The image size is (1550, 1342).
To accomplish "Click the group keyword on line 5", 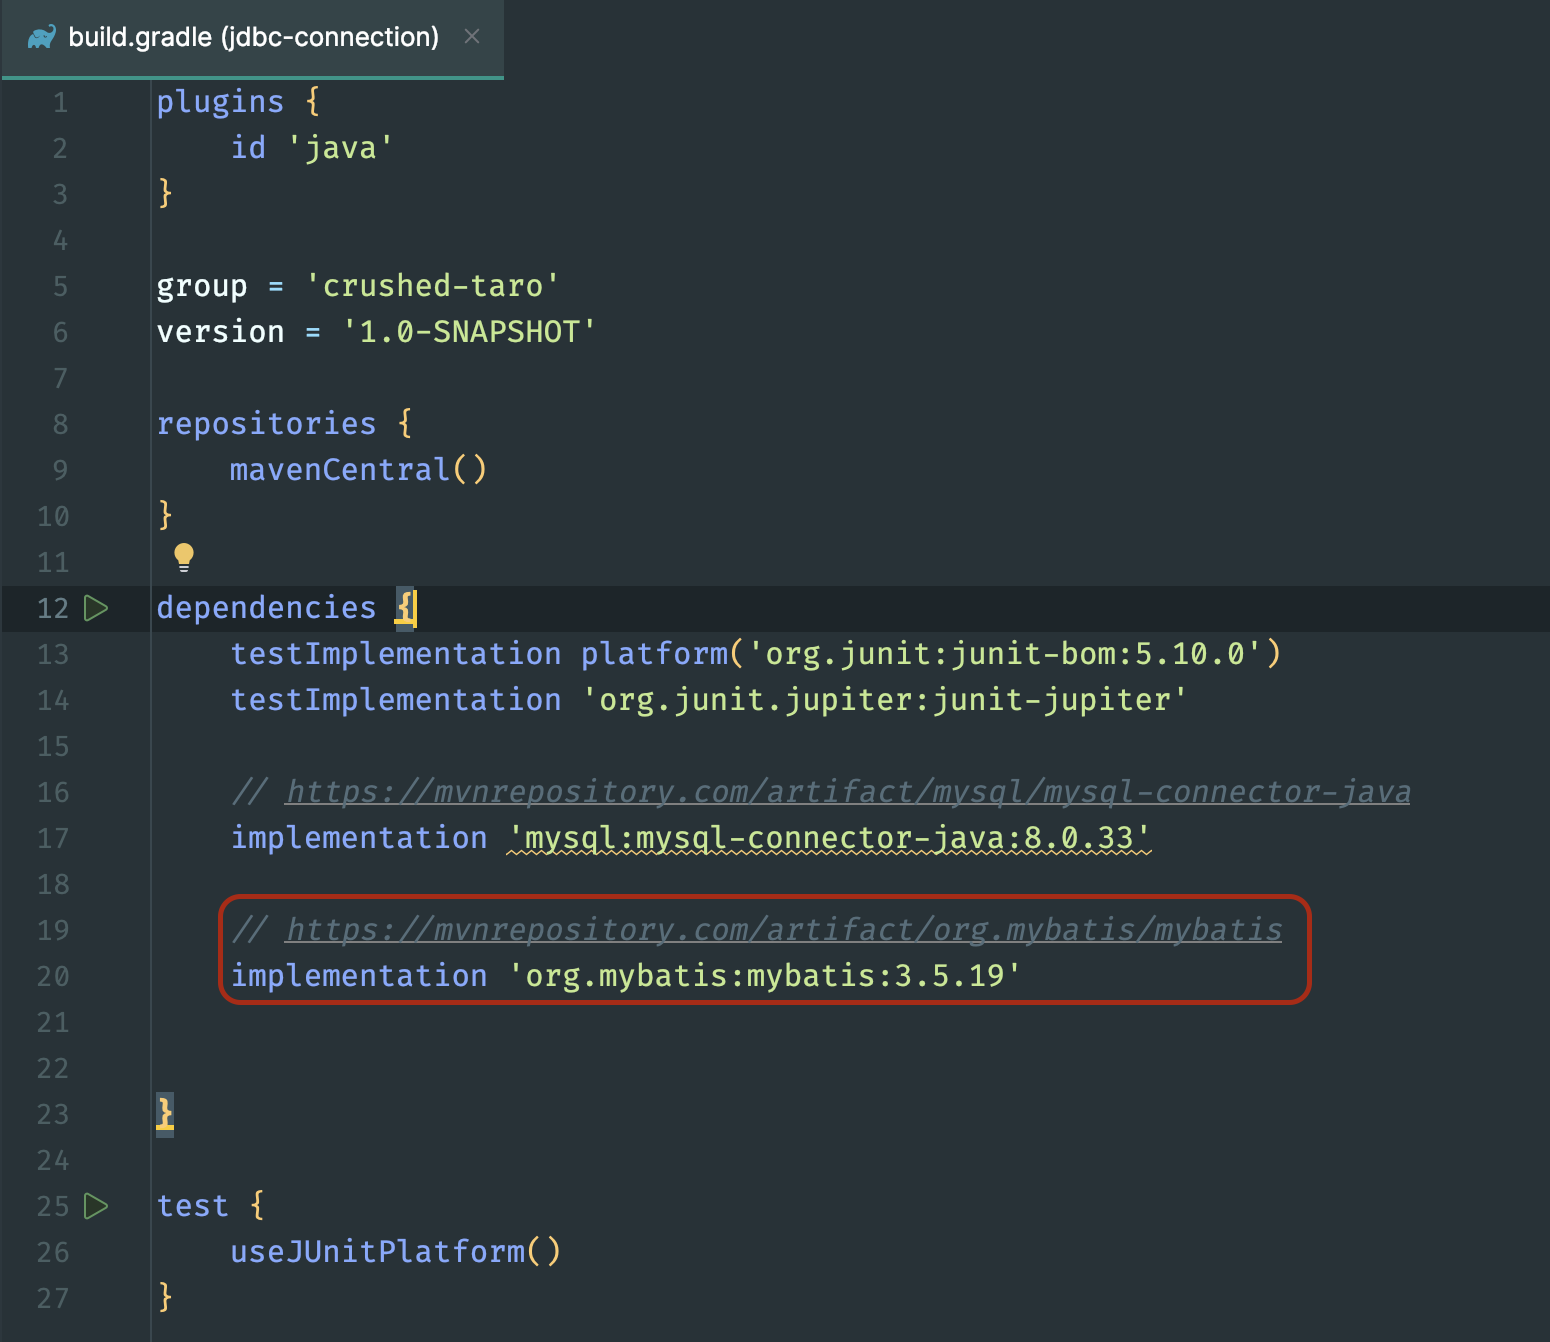I will (202, 287).
